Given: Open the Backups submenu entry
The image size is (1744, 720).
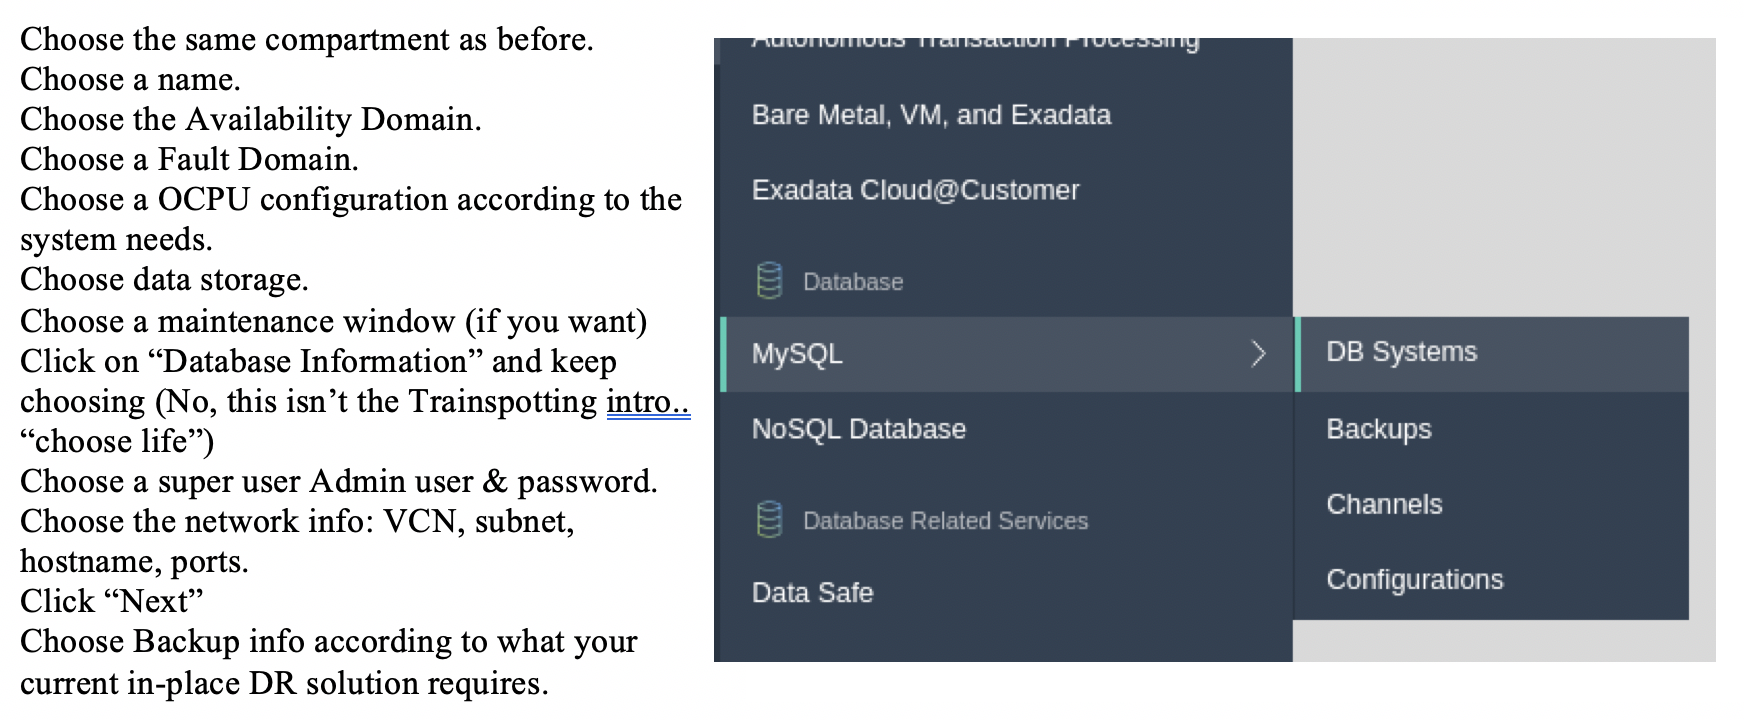Looking at the screenshot, I should click(x=1378, y=429).
